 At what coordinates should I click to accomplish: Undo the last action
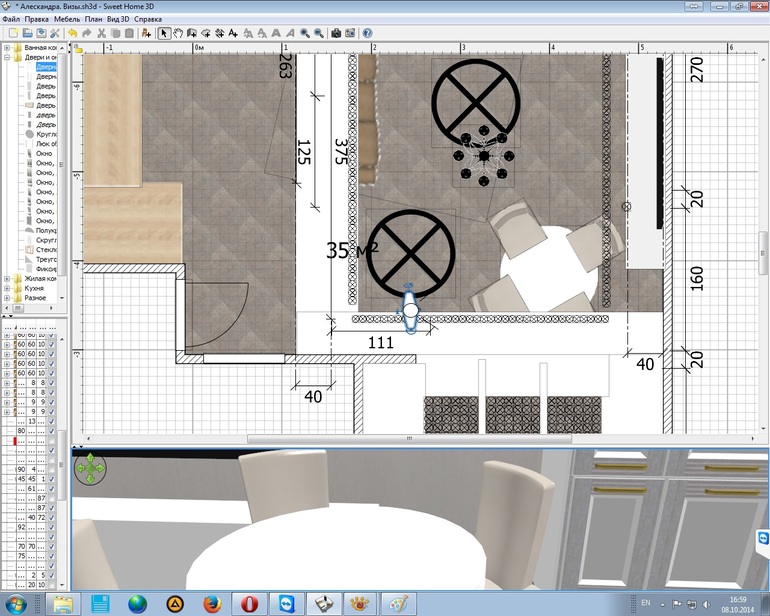[73, 33]
